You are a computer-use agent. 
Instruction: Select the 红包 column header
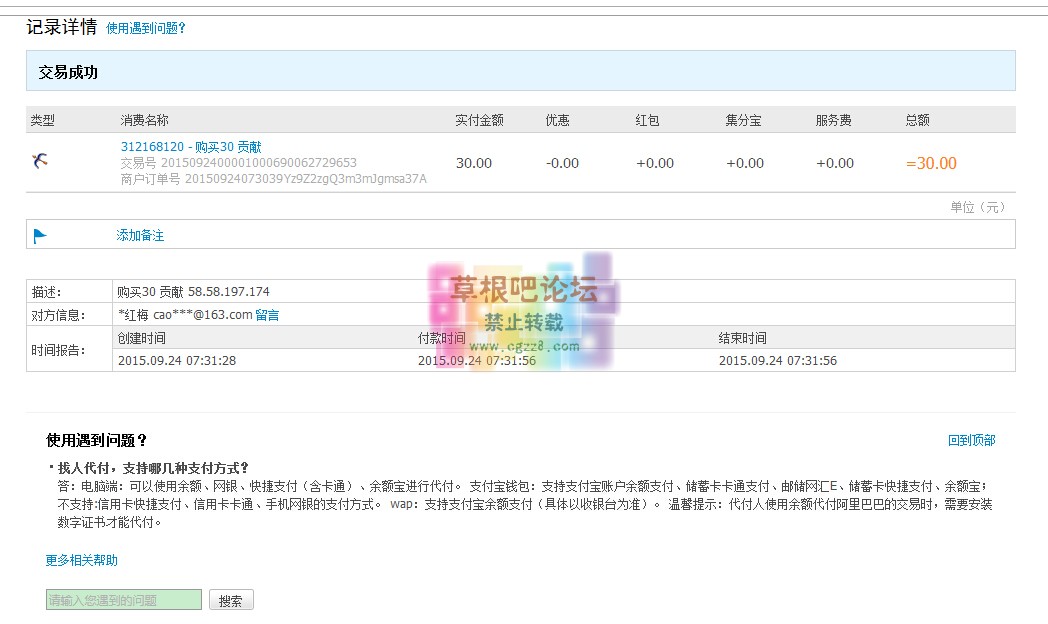647,120
